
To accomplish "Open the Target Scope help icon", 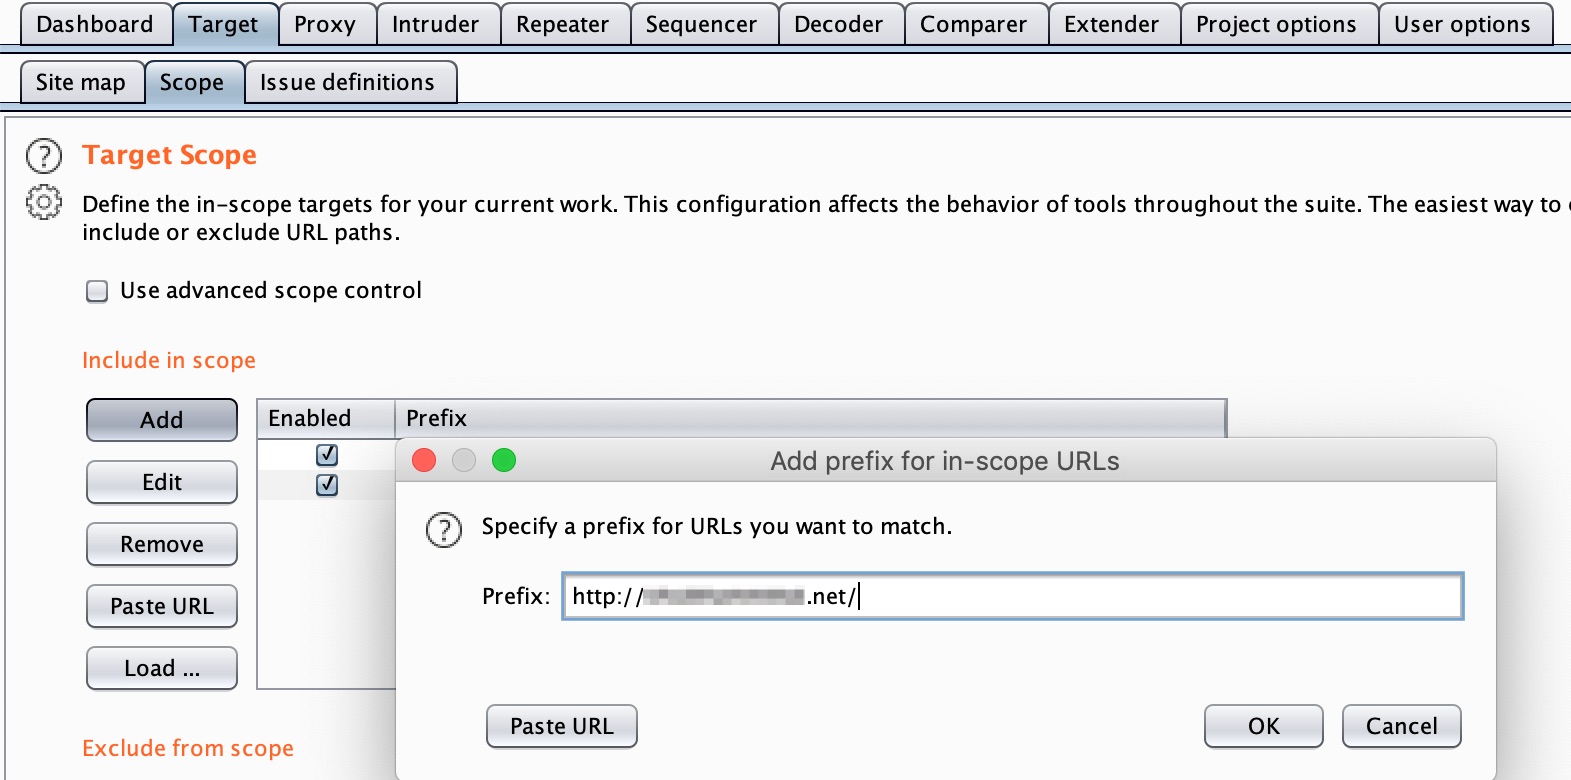I will (43, 156).
